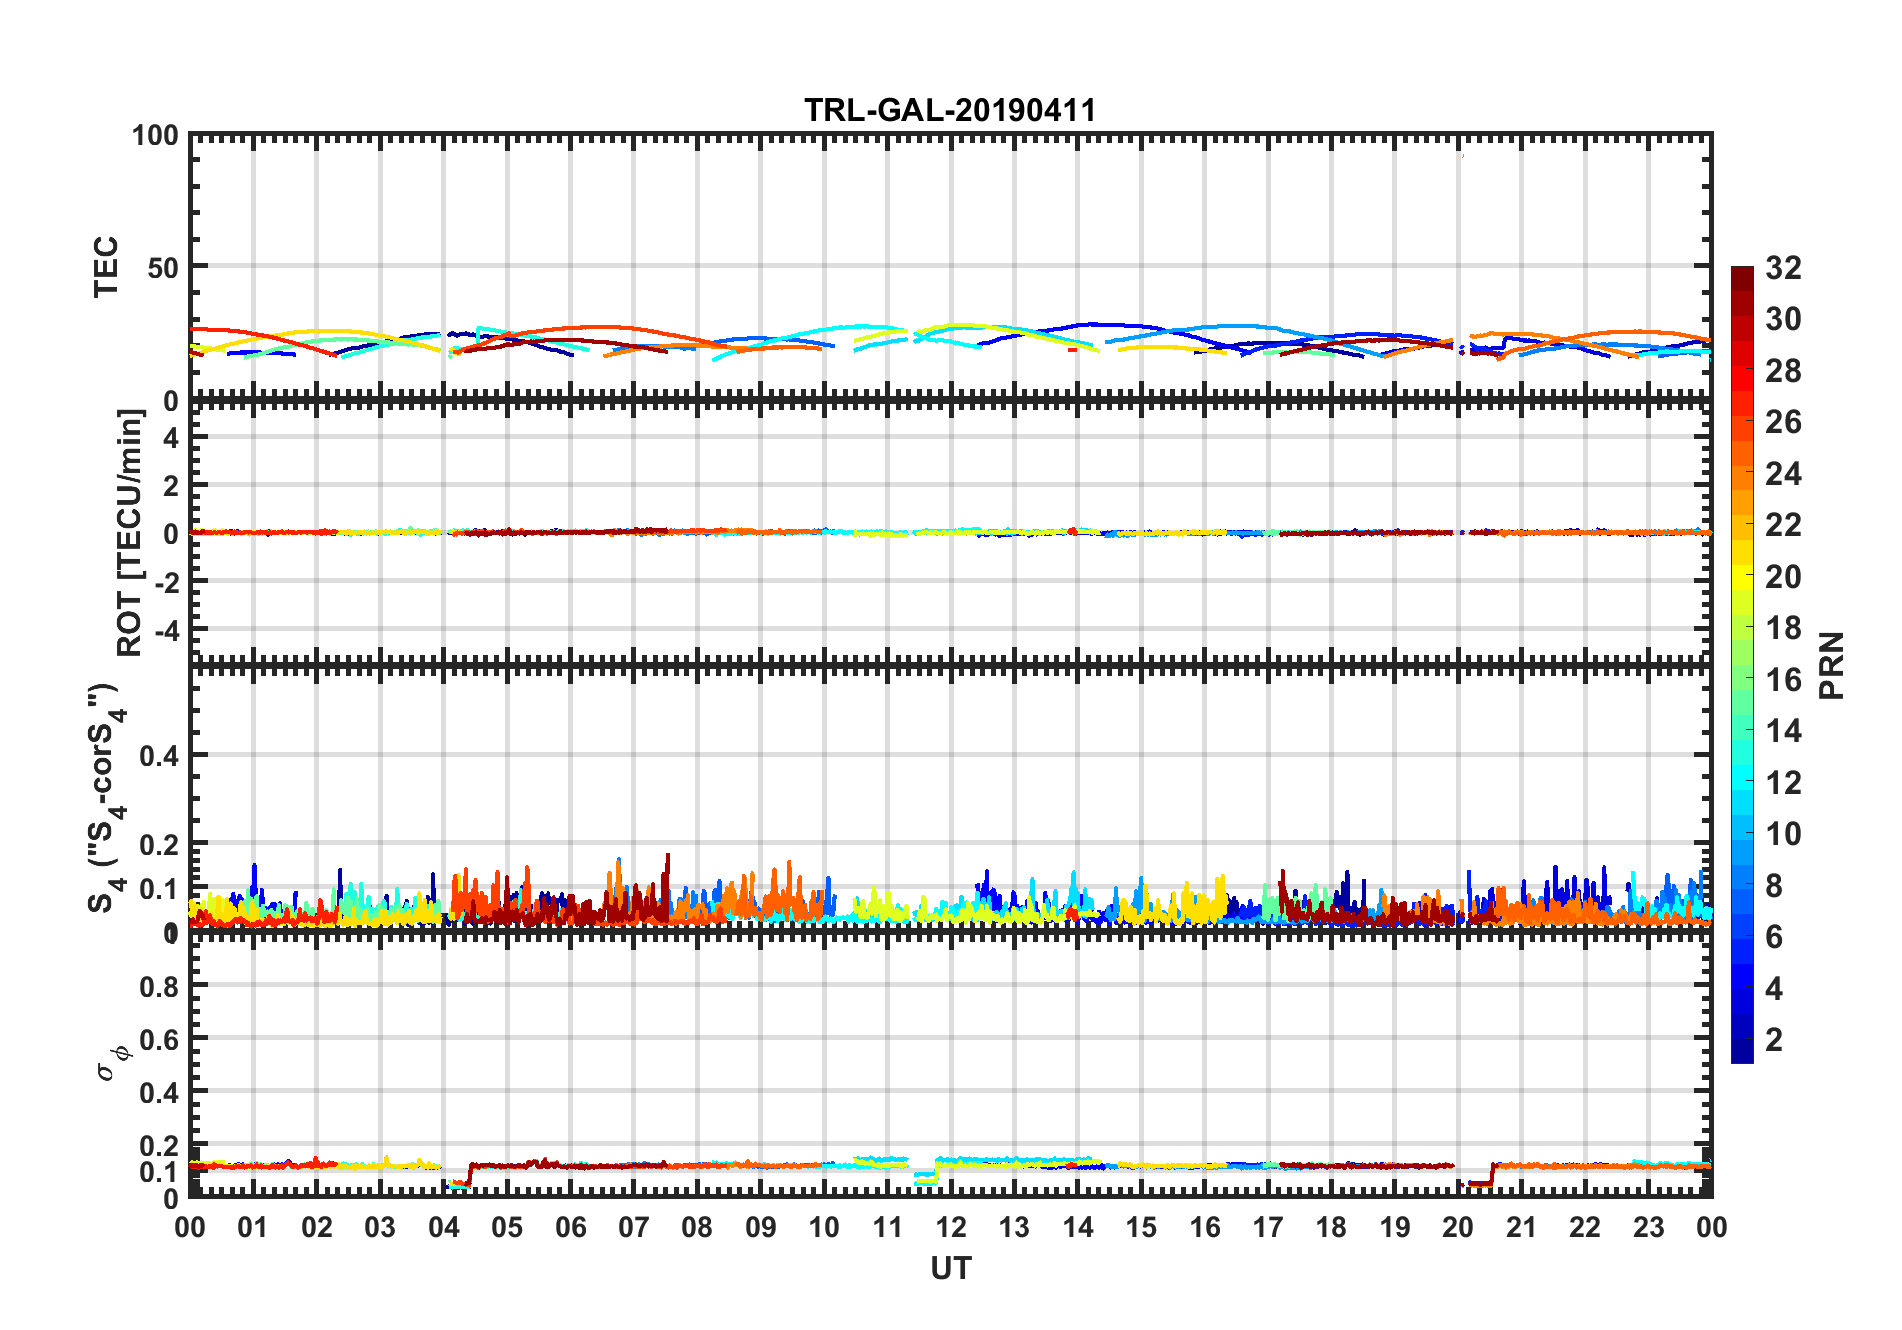Click the 0.8 tick on sigma phi axis
Screen dimensions: 1902x1330
pyautogui.click(x=160, y=987)
